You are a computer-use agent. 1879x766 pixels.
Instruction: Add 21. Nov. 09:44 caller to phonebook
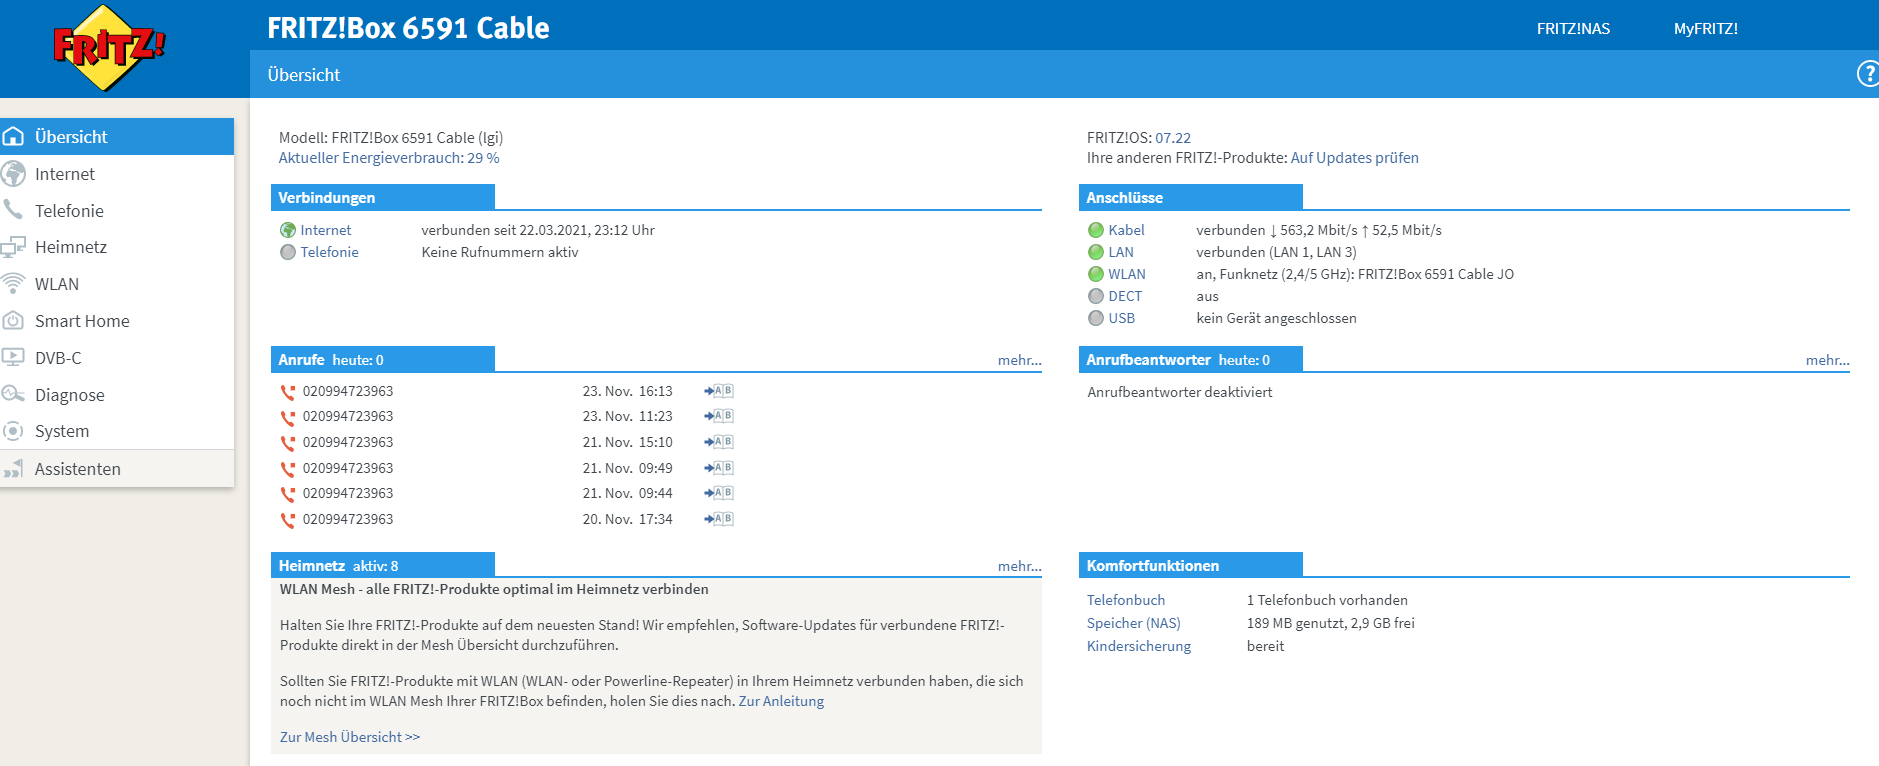[x=719, y=493]
